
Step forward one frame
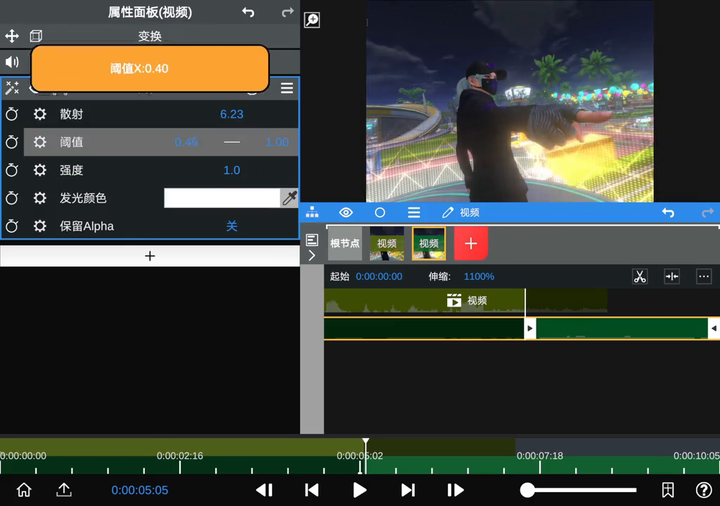click(x=455, y=490)
